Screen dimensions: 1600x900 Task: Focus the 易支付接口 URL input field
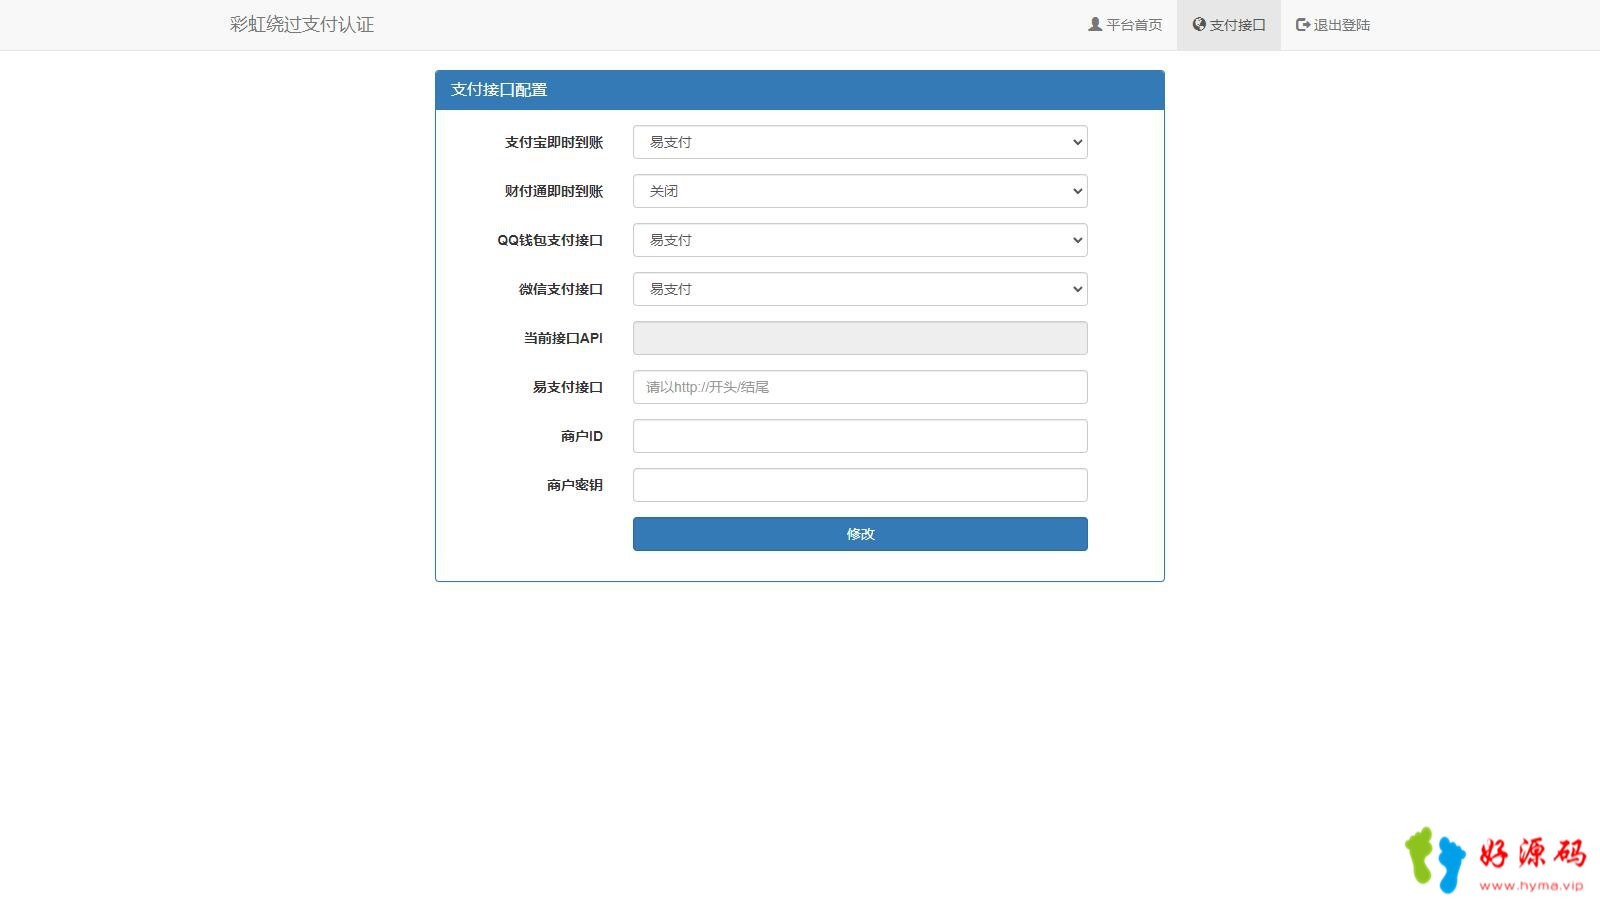(860, 387)
